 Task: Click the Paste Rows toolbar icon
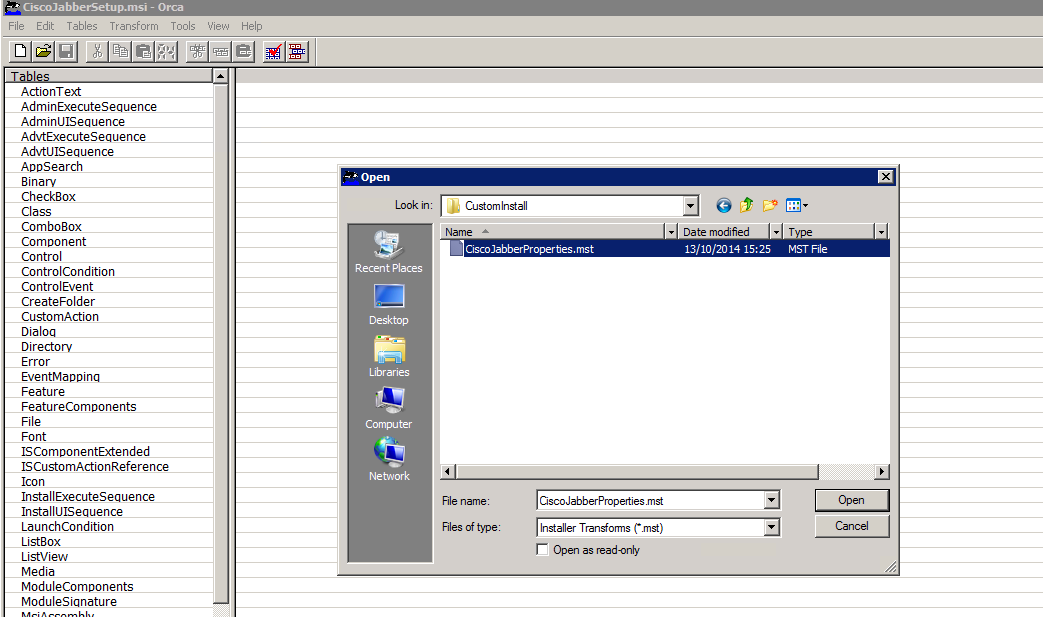pos(243,51)
